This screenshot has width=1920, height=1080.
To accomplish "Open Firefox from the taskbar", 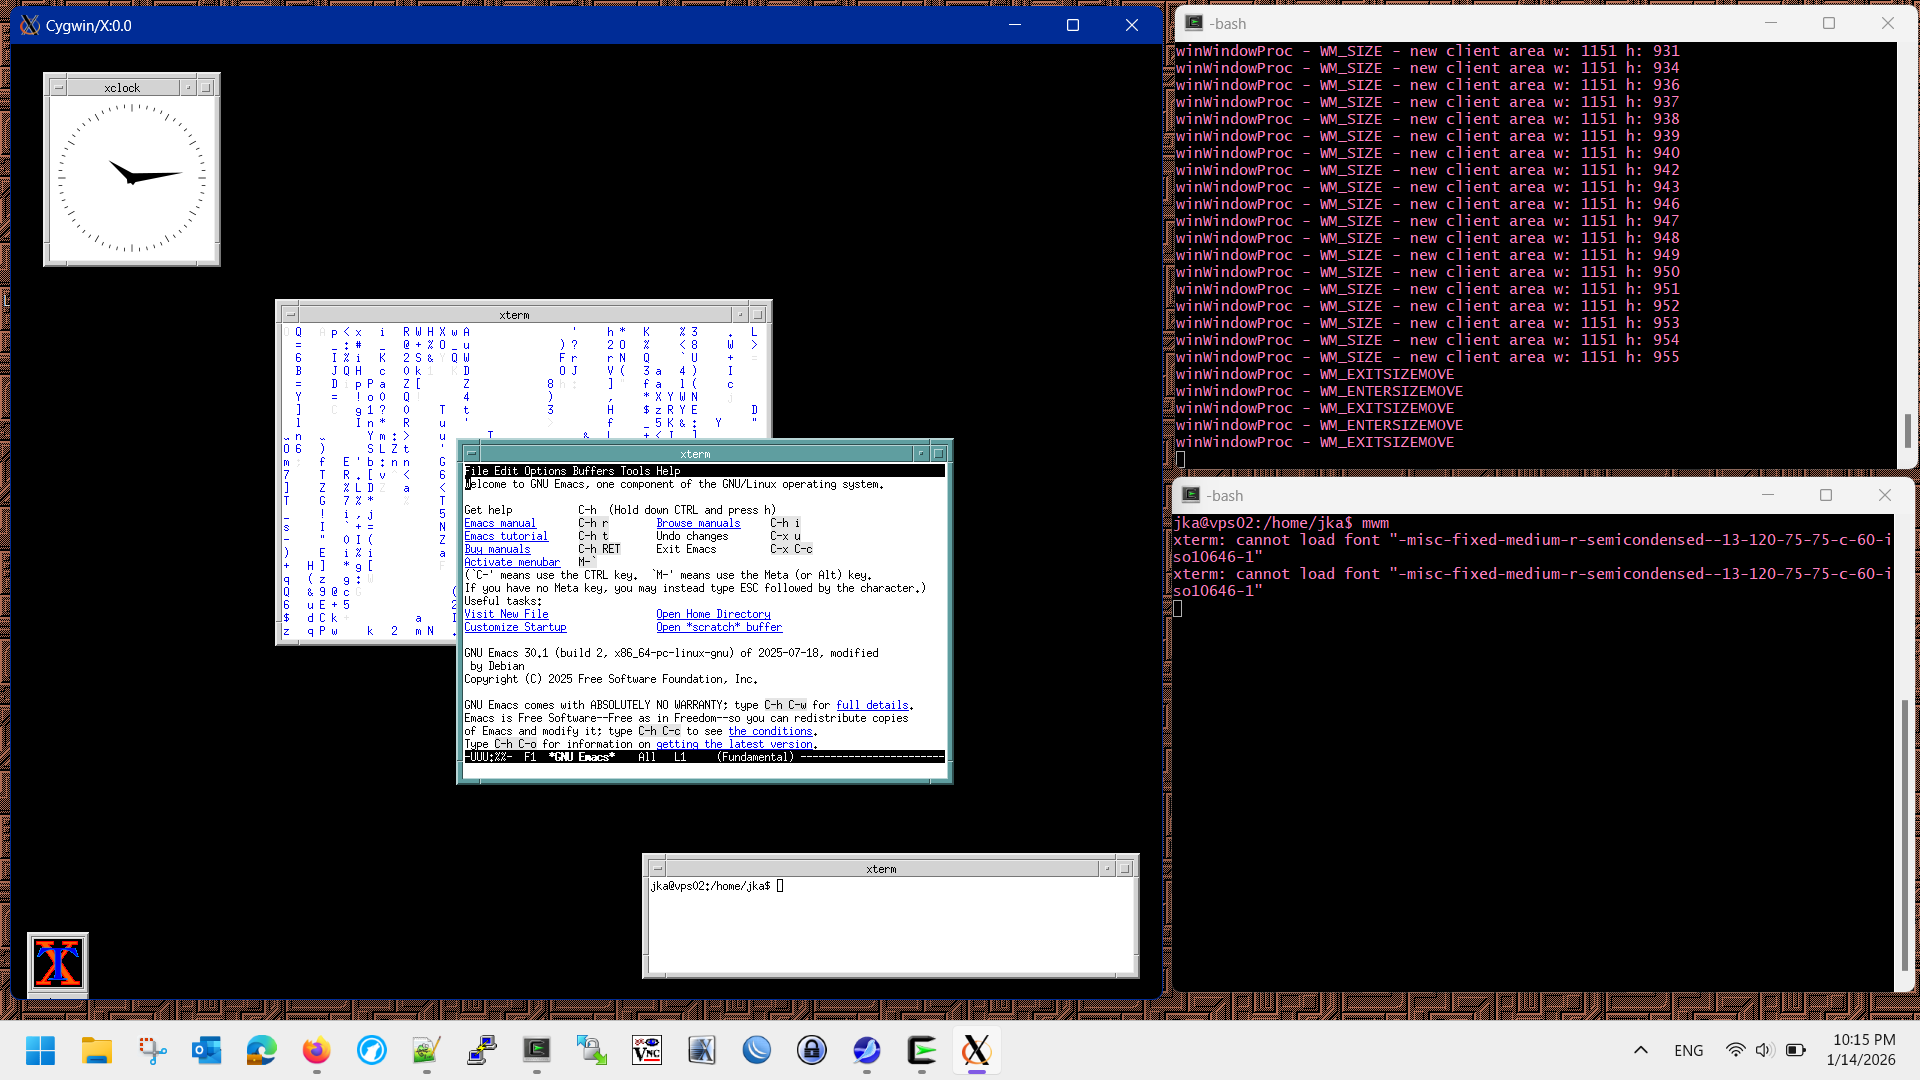I will (x=316, y=1050).
